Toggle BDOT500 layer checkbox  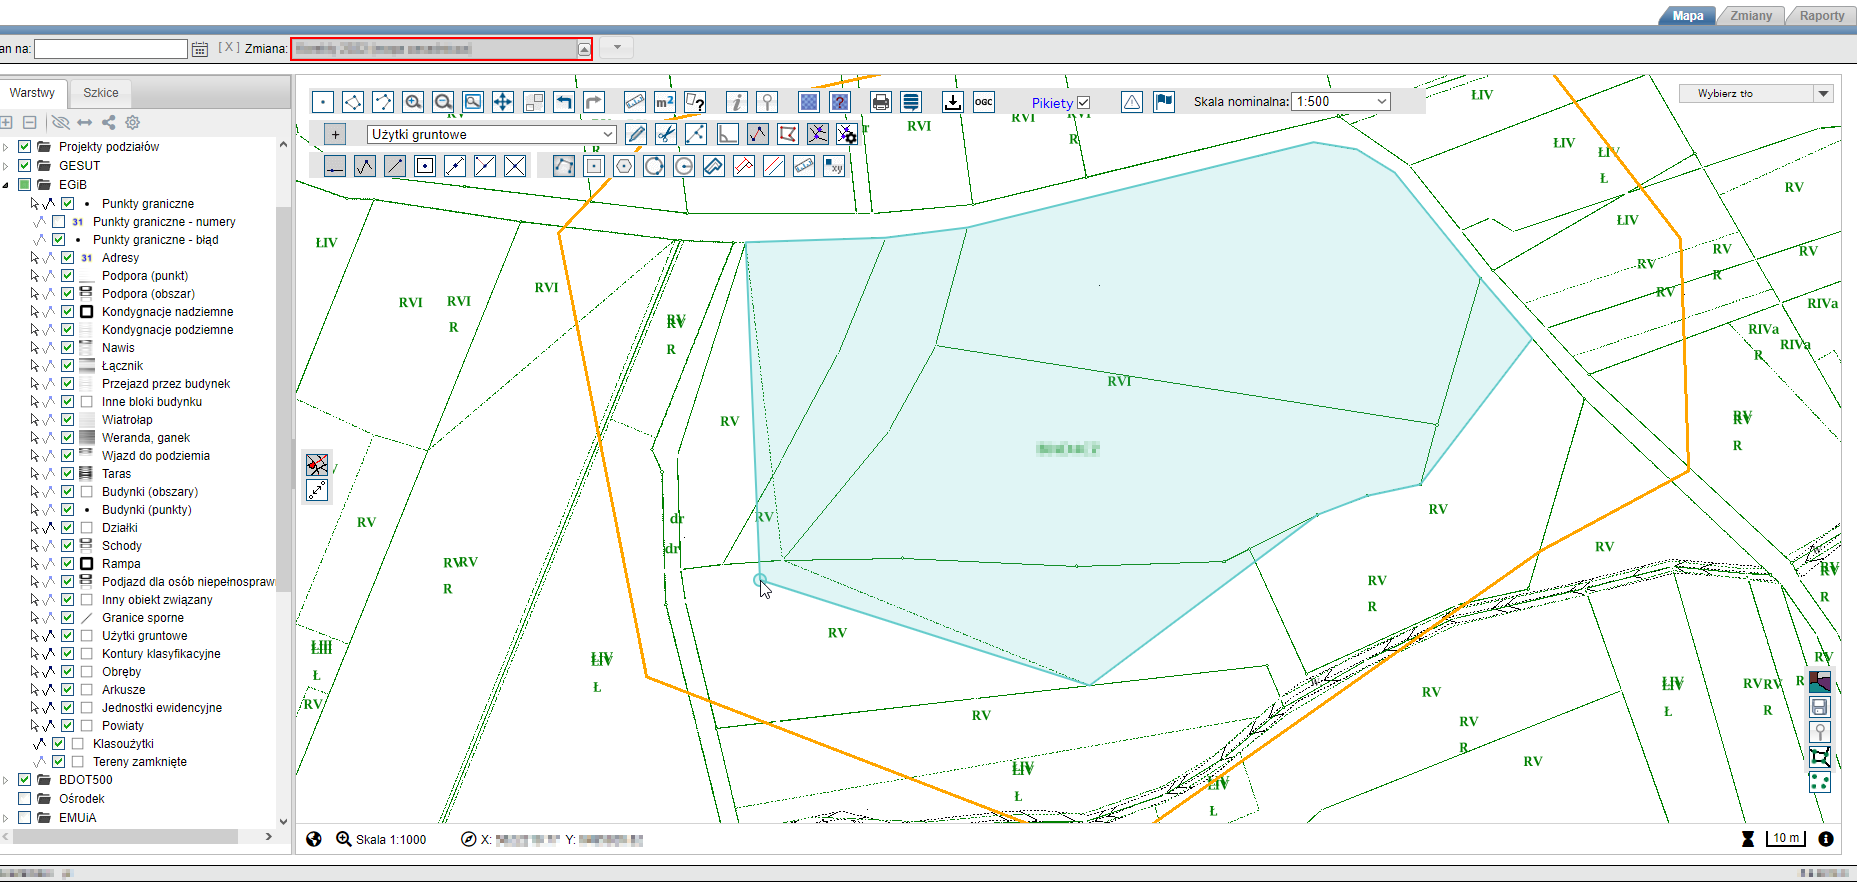(25, 780)
